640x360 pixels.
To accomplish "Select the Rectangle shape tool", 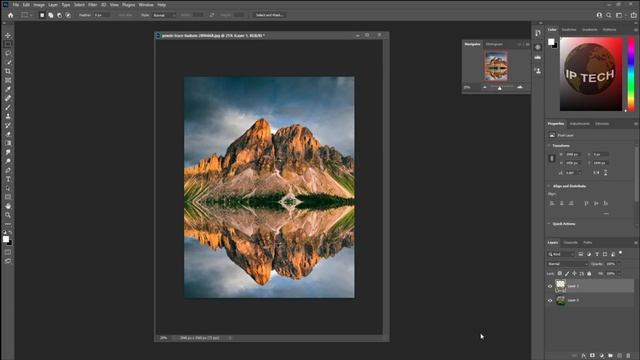I will 8,197.
